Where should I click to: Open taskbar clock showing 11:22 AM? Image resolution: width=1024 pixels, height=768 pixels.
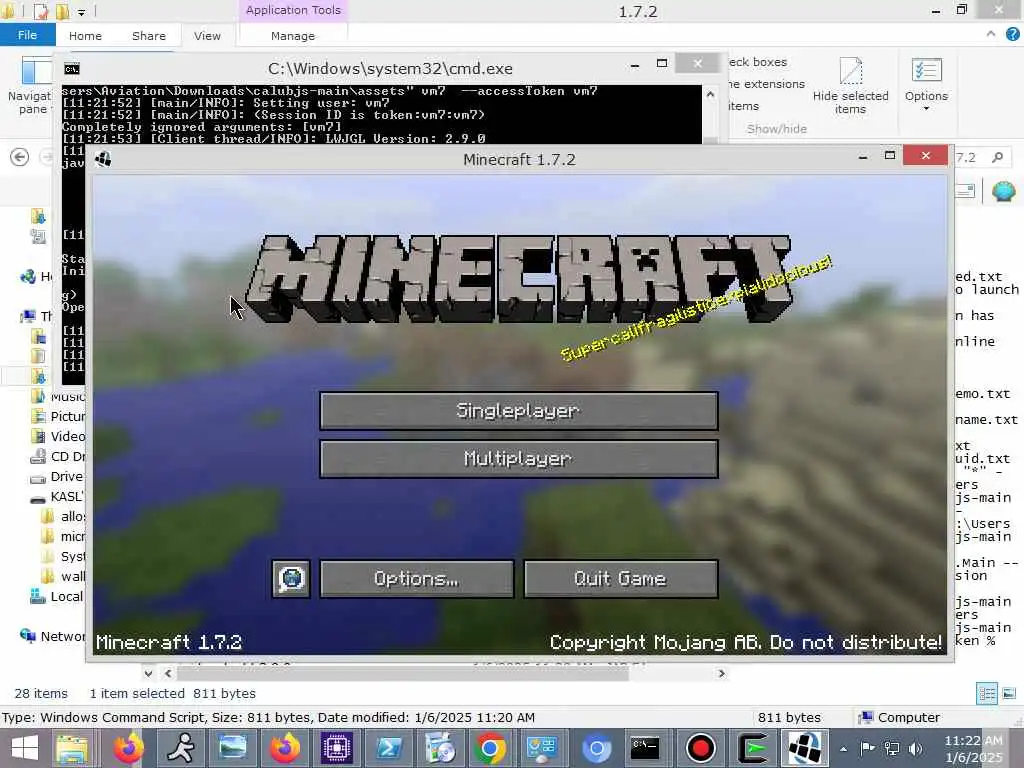point(973,748)
